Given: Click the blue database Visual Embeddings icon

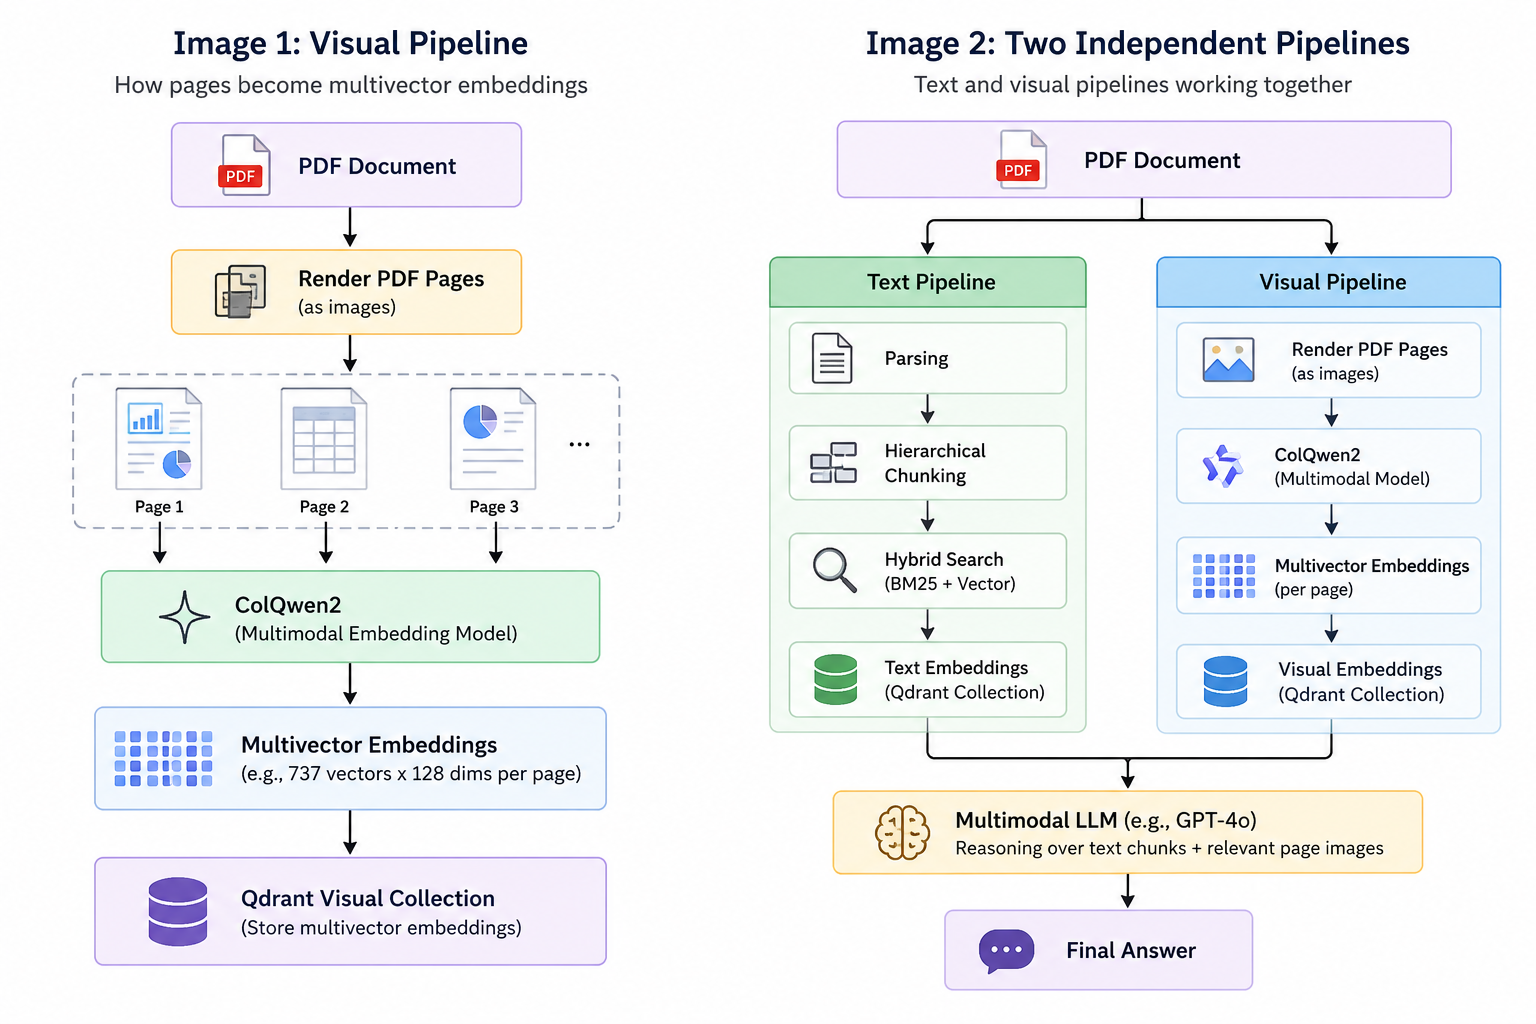Looking at the screenshot, I should [1226, 681].
